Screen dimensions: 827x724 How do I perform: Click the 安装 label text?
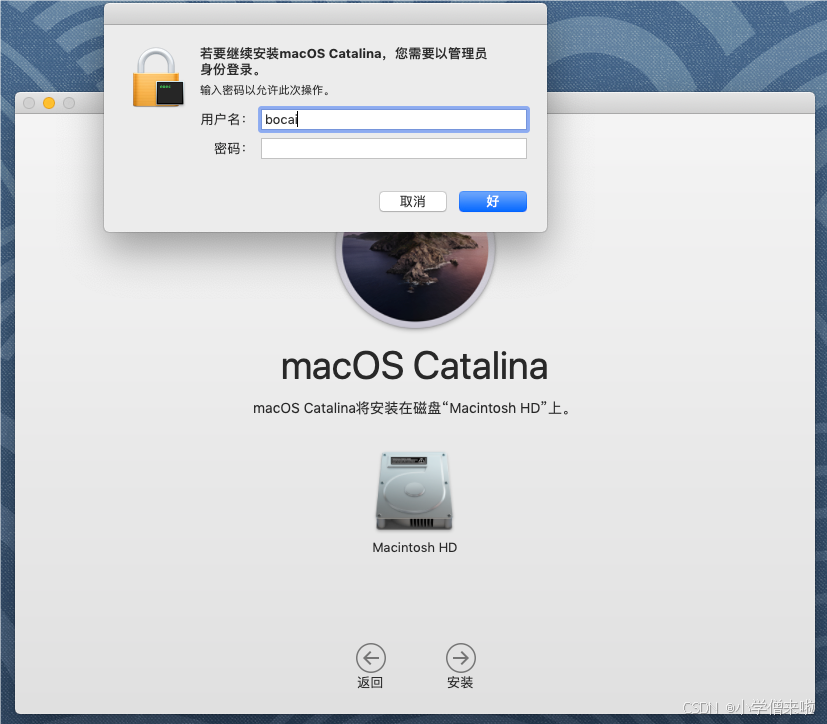click(460, 682)
